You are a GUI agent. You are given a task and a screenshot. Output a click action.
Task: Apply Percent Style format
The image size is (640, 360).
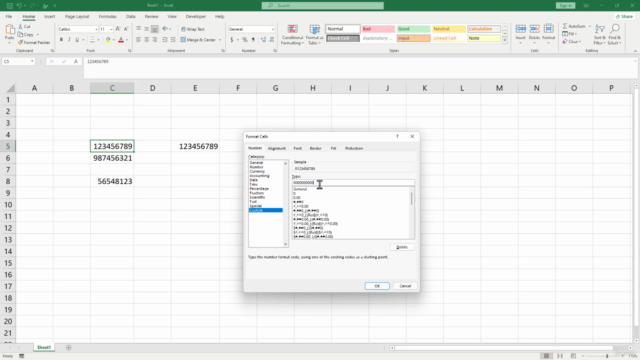coord(245,40)
